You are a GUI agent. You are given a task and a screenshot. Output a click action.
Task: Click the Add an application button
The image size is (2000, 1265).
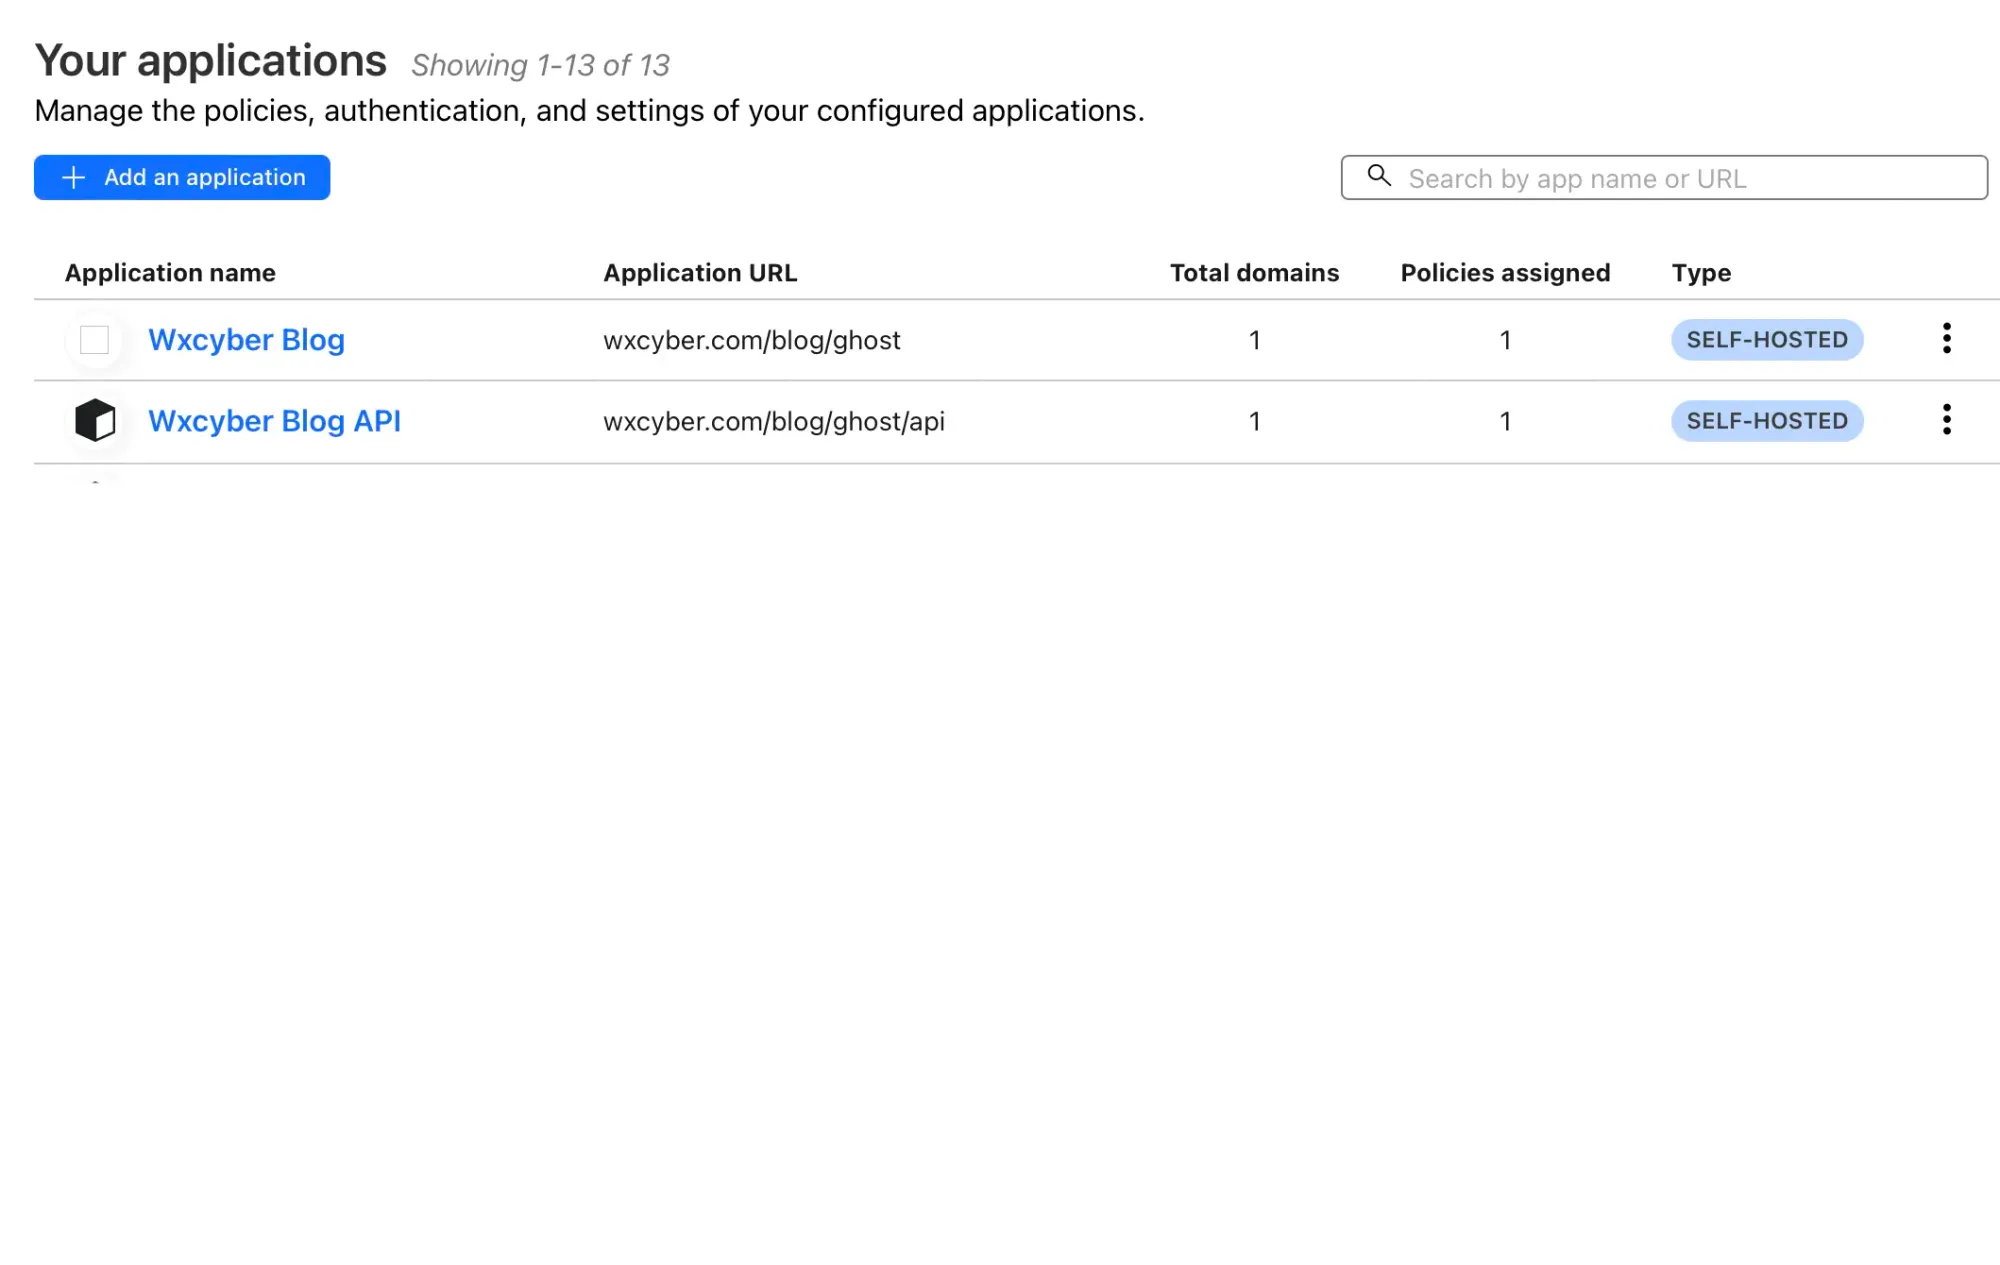pos(181,176)
